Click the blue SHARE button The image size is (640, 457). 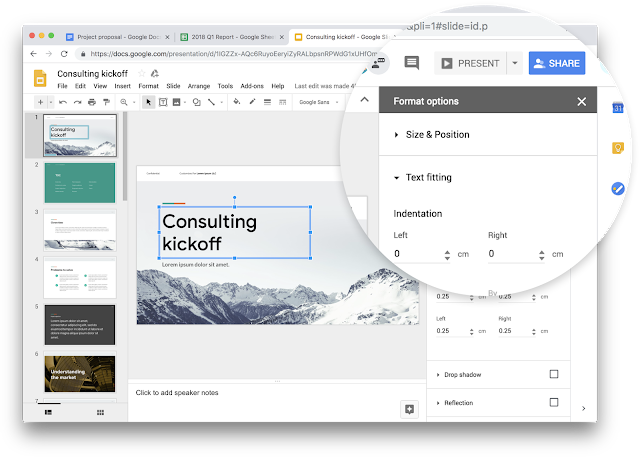557,63
